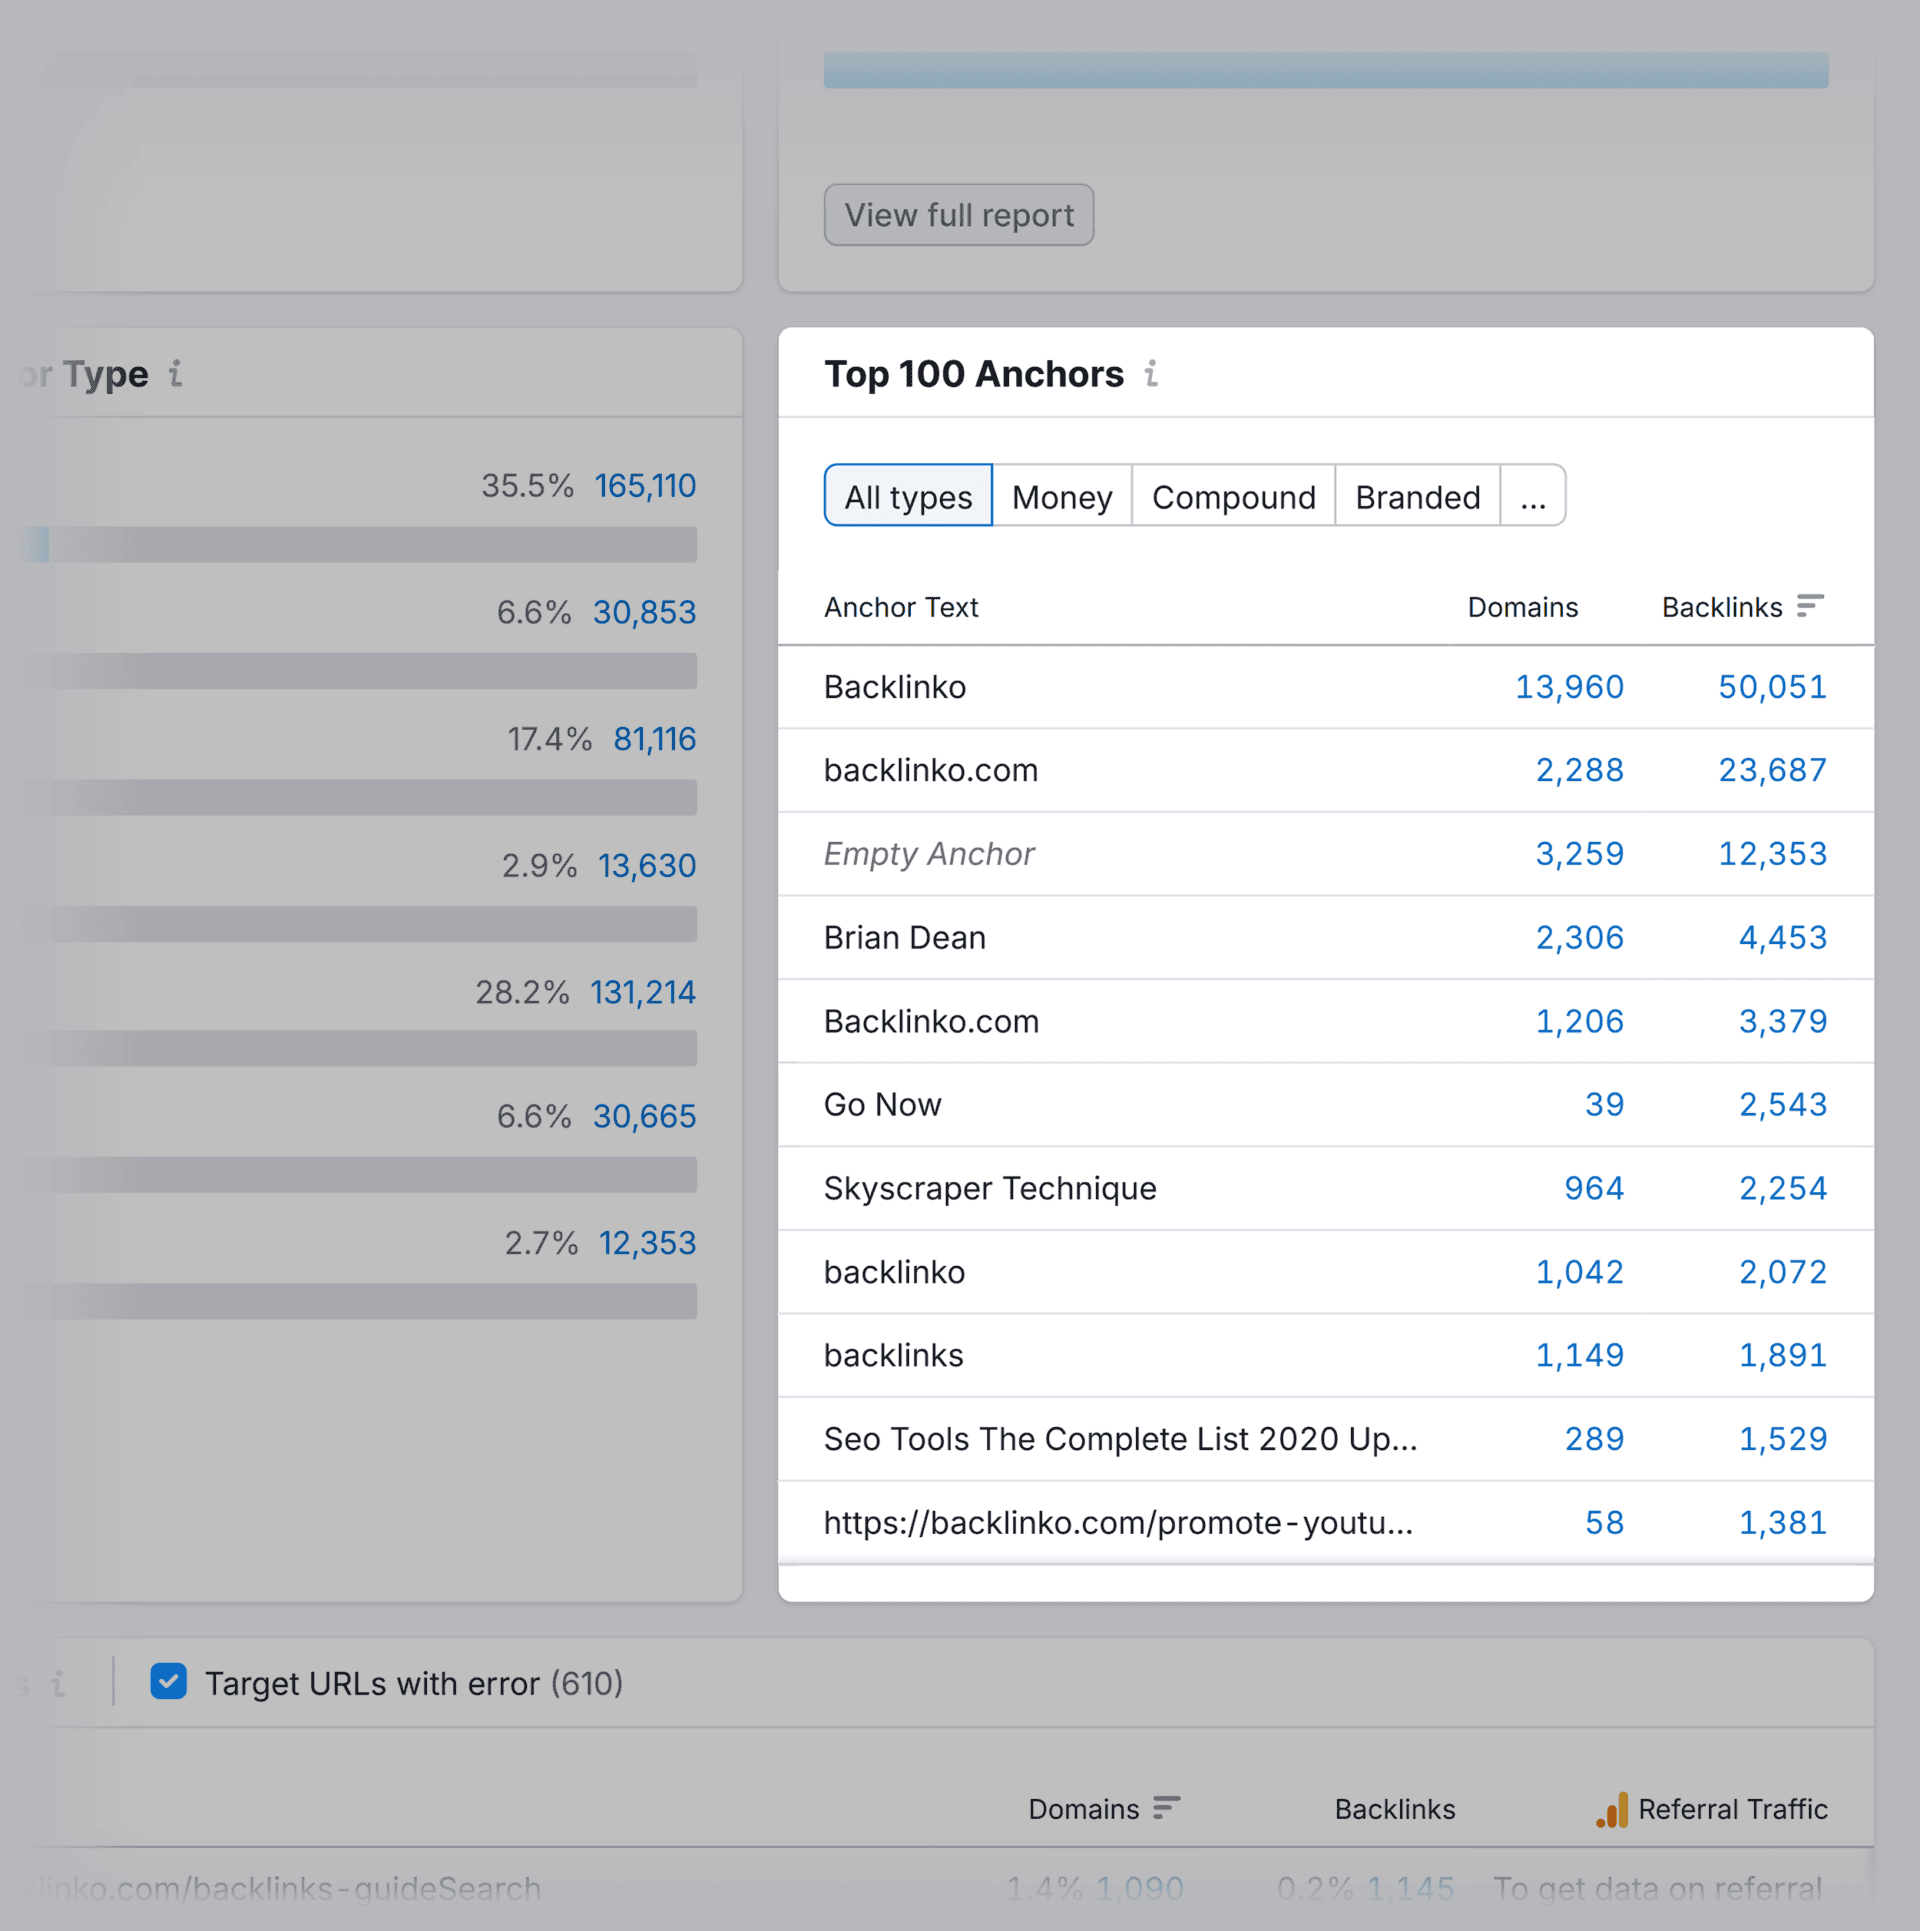Uncheck the Target URLs with error checkbox
This screenshot has width=1920, height=1931.
(x=169, y=1682)
